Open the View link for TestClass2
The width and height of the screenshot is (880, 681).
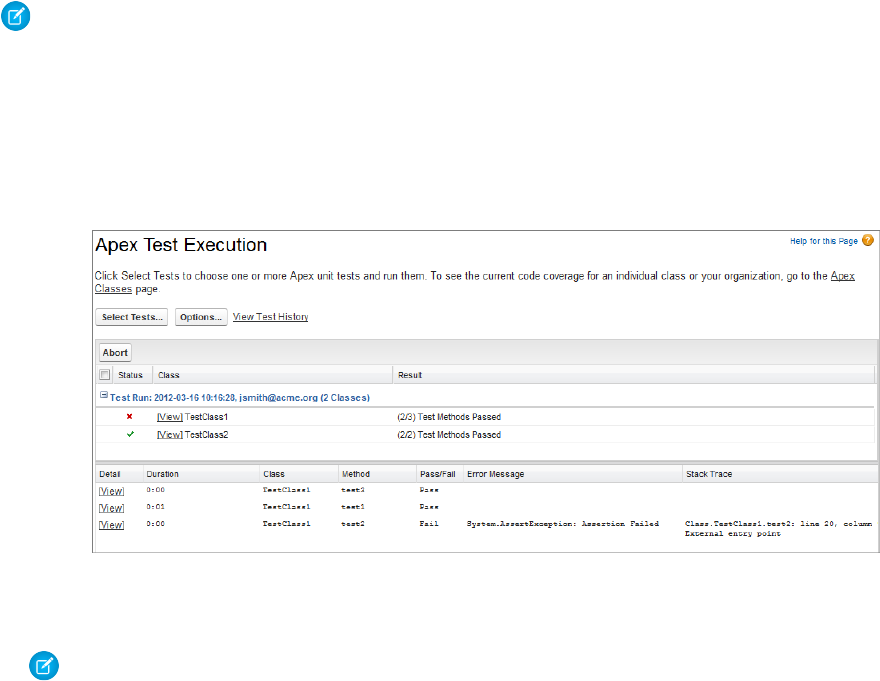(169, 435)
